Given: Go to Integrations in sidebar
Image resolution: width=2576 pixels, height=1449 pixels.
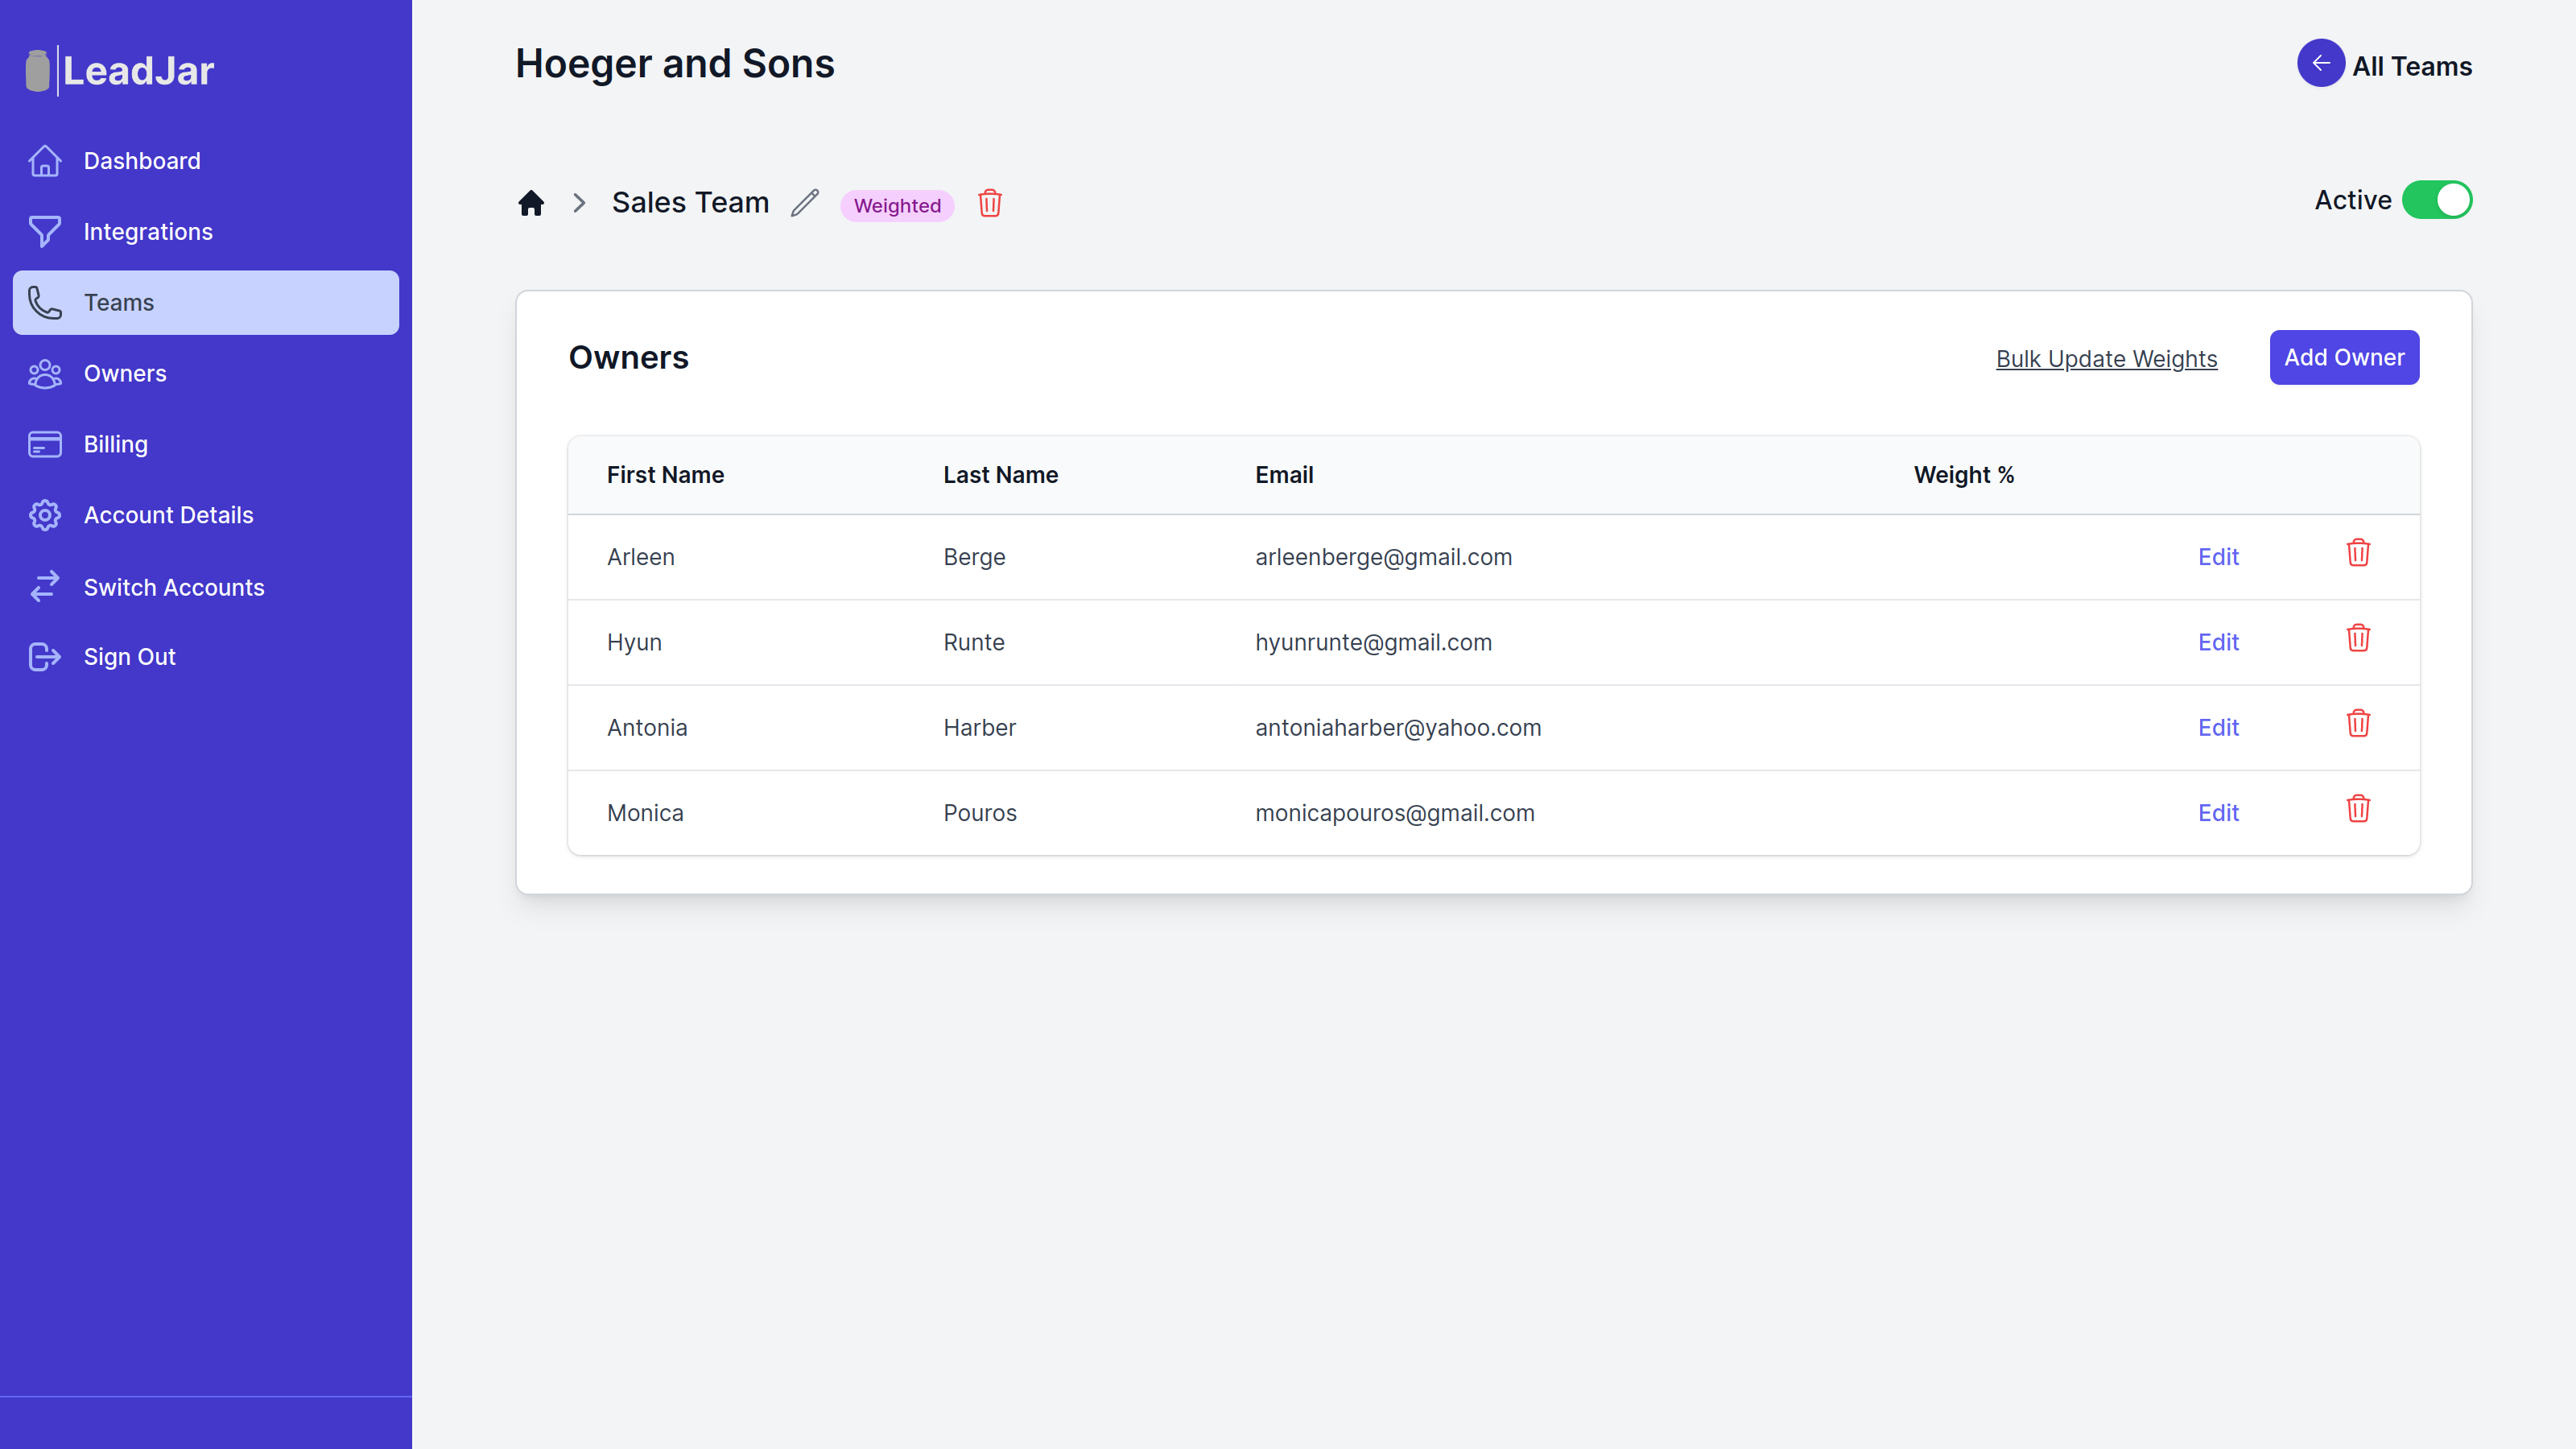Looking at the screenshot, I should pos(148,232).
